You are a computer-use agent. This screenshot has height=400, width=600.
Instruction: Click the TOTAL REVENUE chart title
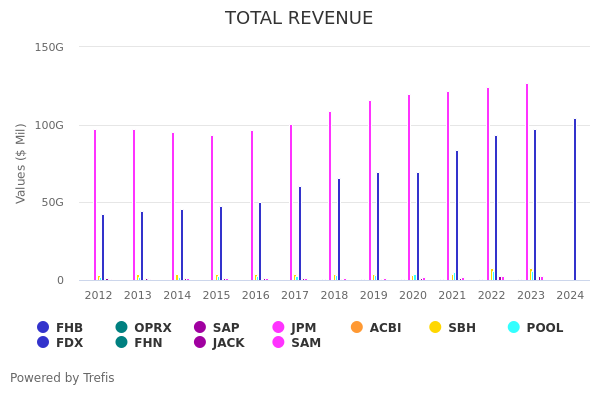point(299,19)
